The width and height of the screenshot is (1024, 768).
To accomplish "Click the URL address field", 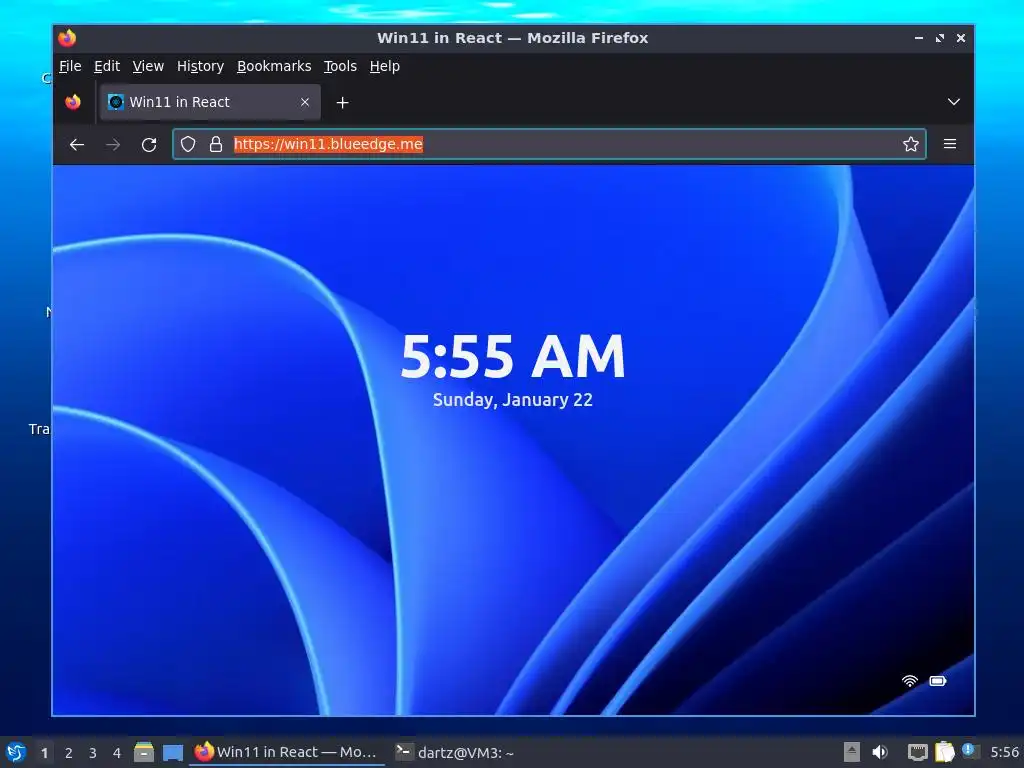I will [x=549, y=144].
